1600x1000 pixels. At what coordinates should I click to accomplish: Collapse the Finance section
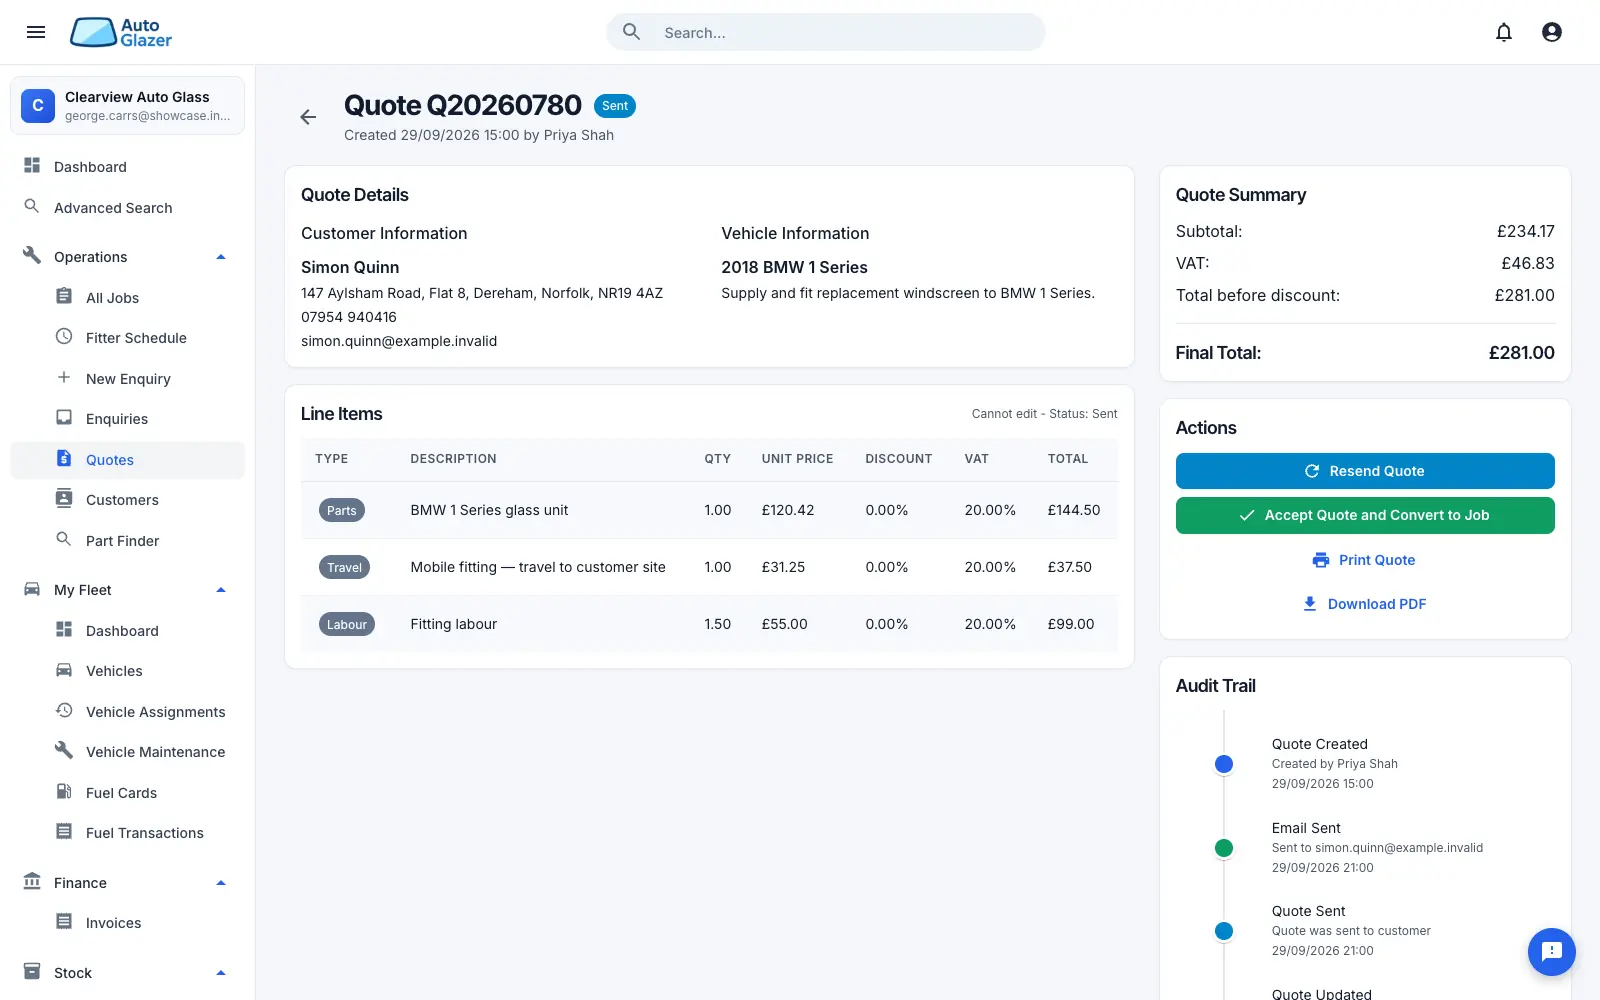(x=221, y=883)
